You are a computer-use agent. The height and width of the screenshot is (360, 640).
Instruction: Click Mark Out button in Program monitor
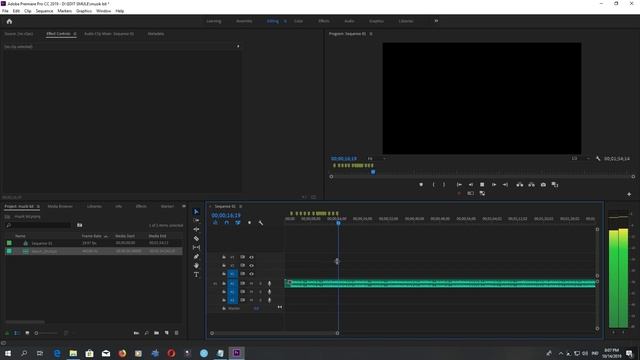(444, 184)
